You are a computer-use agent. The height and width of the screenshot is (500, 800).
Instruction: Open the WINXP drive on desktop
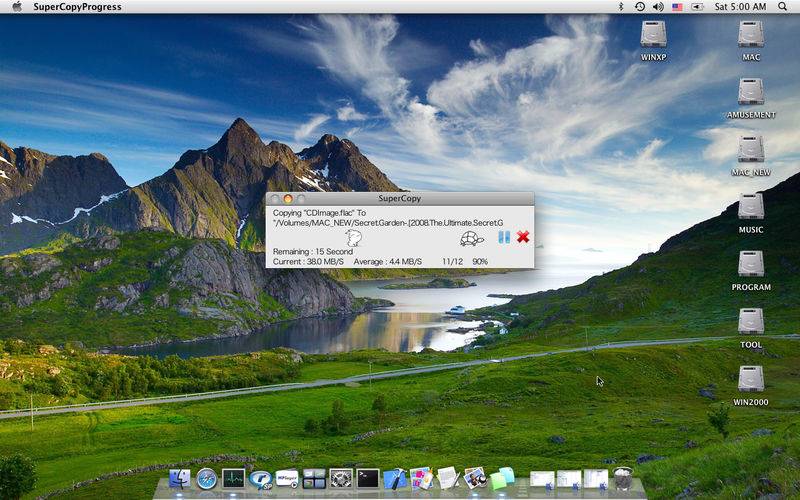(653, 35)
